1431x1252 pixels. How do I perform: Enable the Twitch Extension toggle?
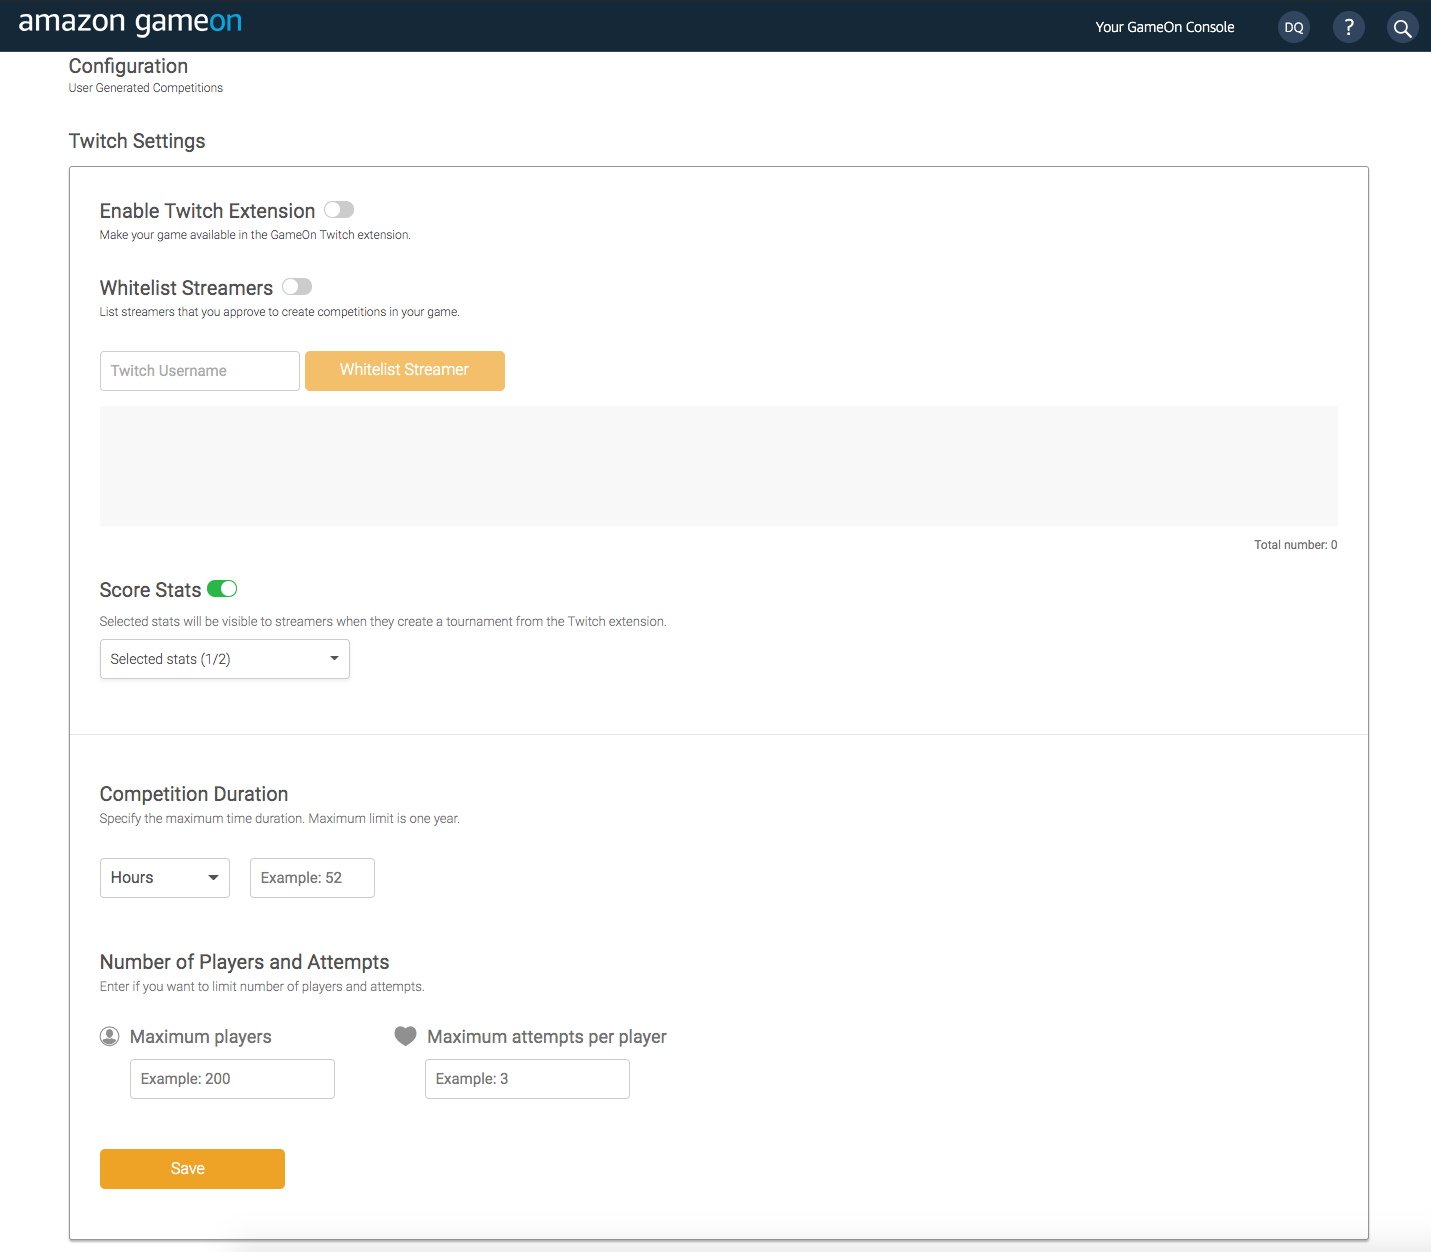click(x=339, y=210)
